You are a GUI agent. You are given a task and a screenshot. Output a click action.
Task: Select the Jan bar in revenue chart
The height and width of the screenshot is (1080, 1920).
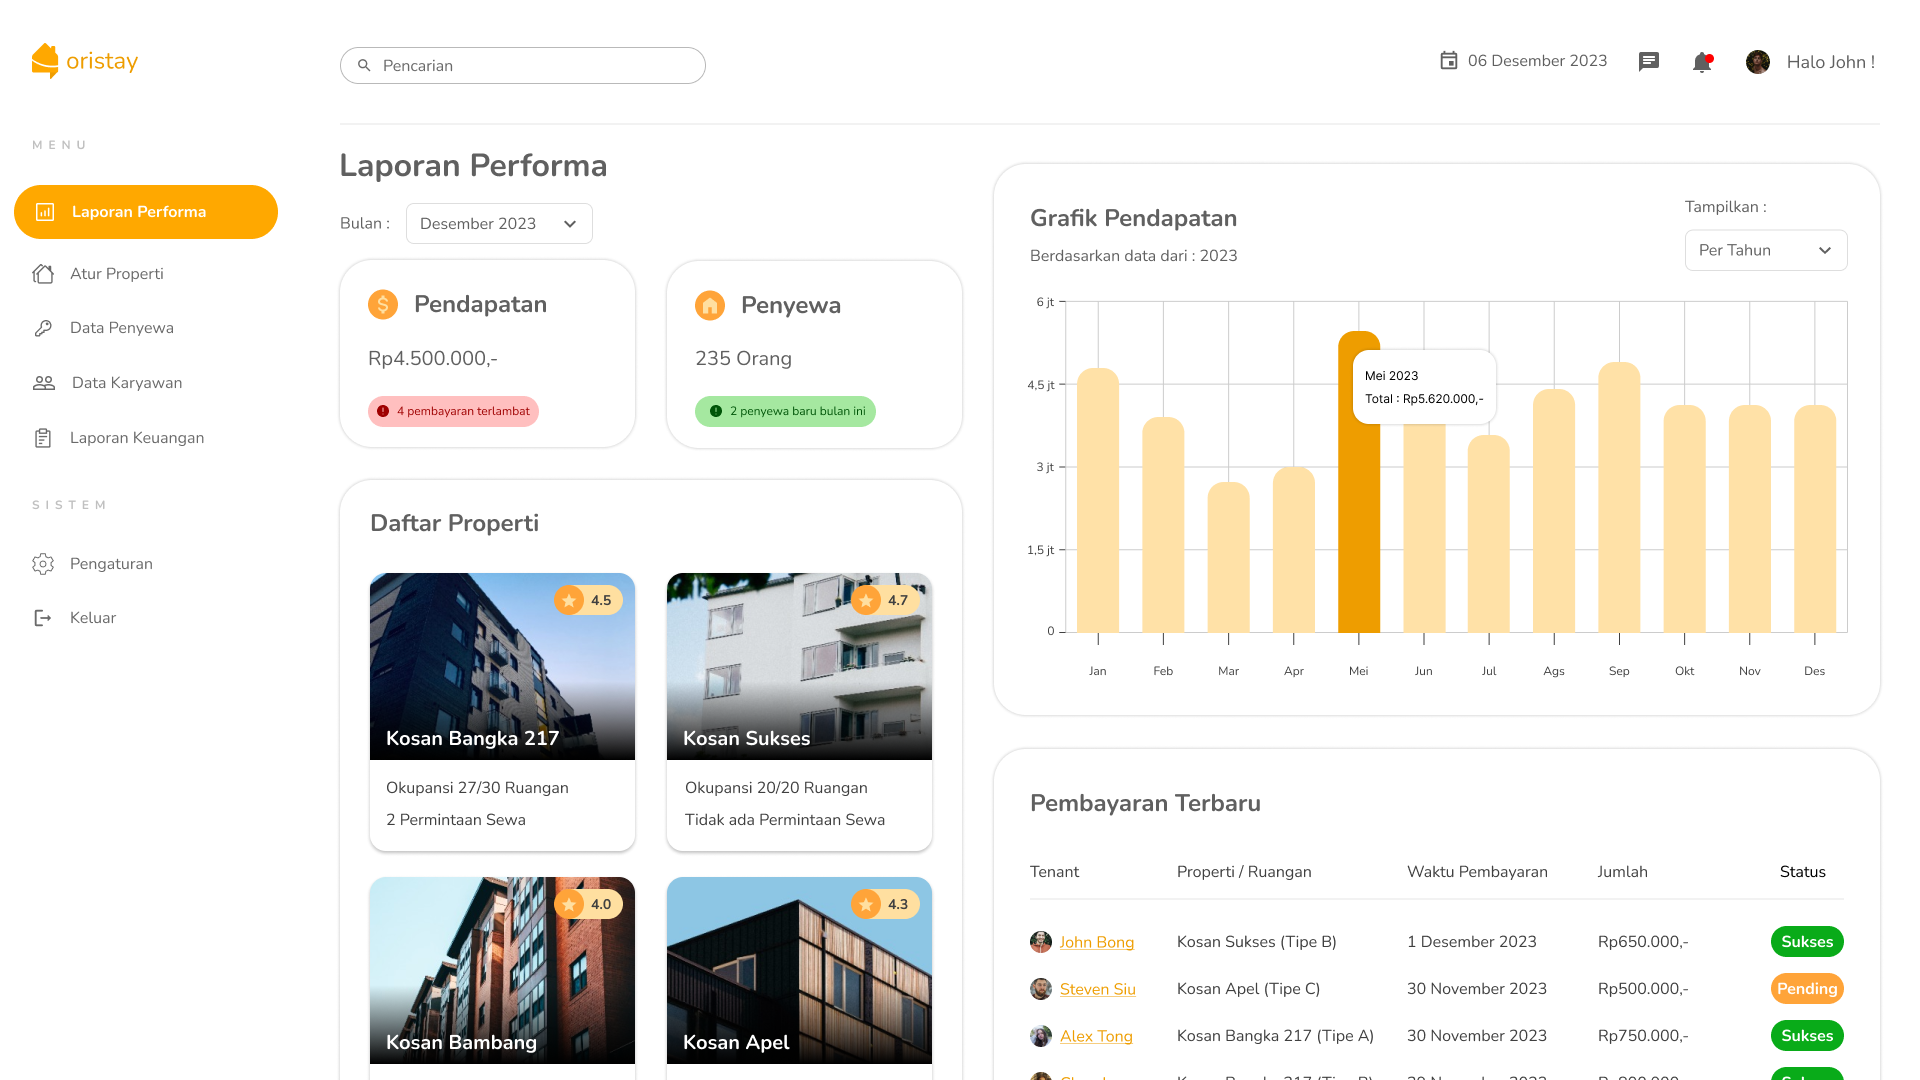click(x=1098, y=500)
